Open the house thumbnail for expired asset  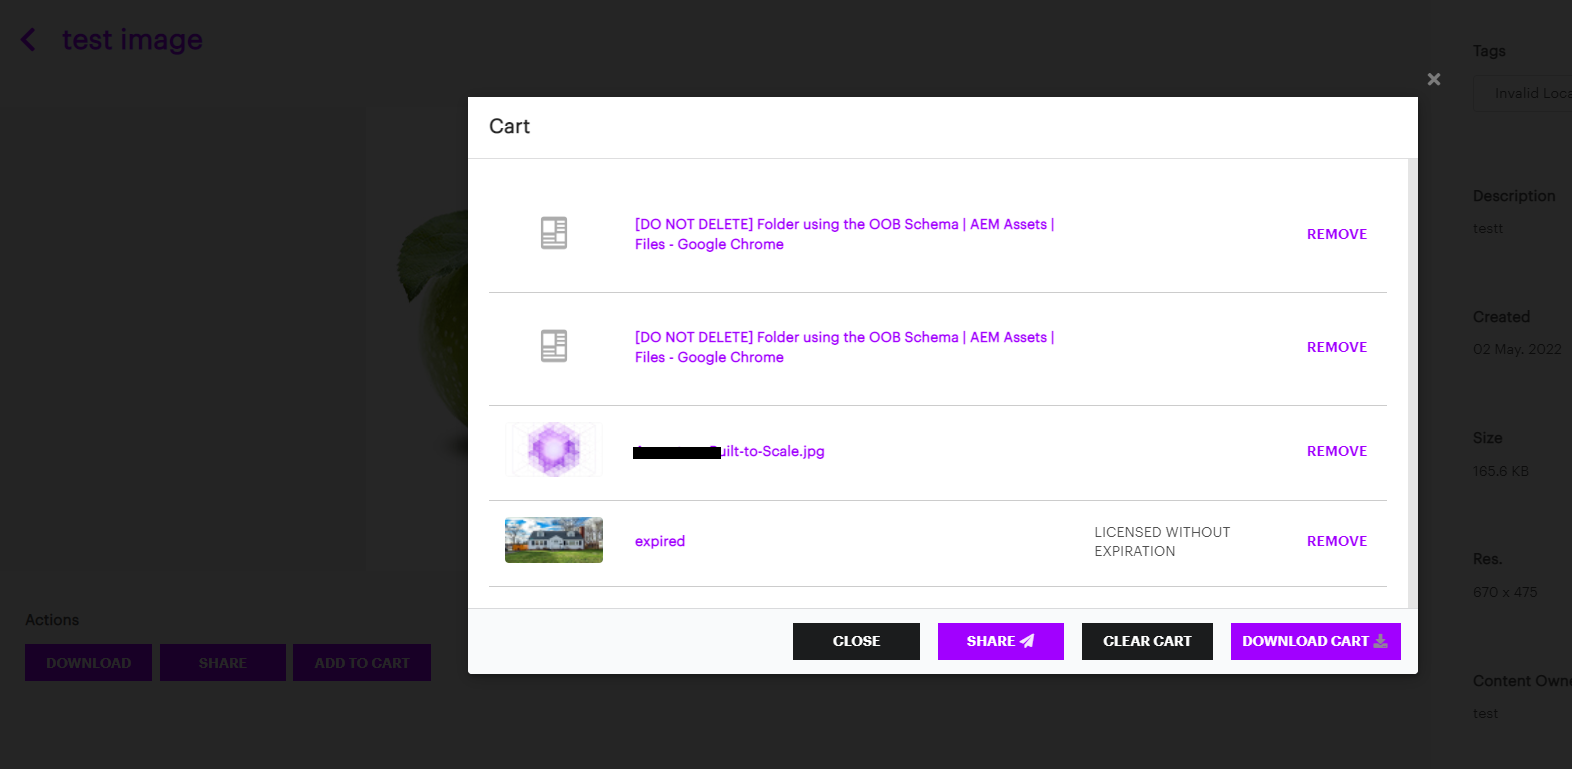pos(554,540)
